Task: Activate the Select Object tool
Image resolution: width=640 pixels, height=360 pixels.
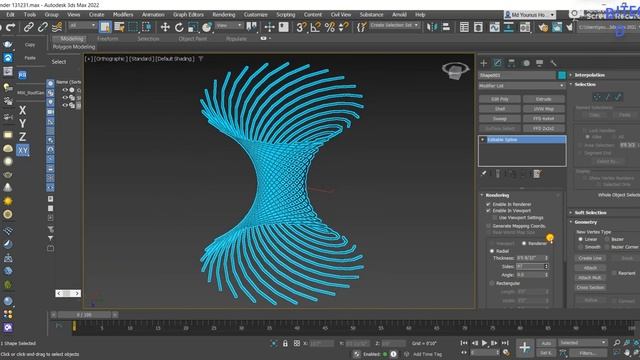Action: [105, 27]
